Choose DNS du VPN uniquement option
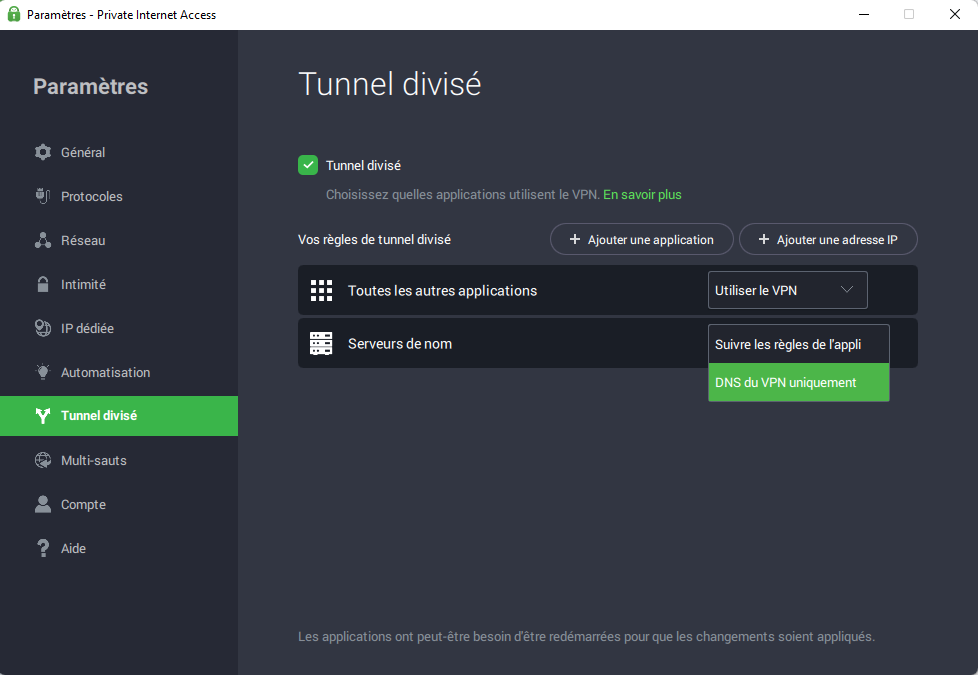The height and width of the screenshot is (675, 978). pos(798,382)
